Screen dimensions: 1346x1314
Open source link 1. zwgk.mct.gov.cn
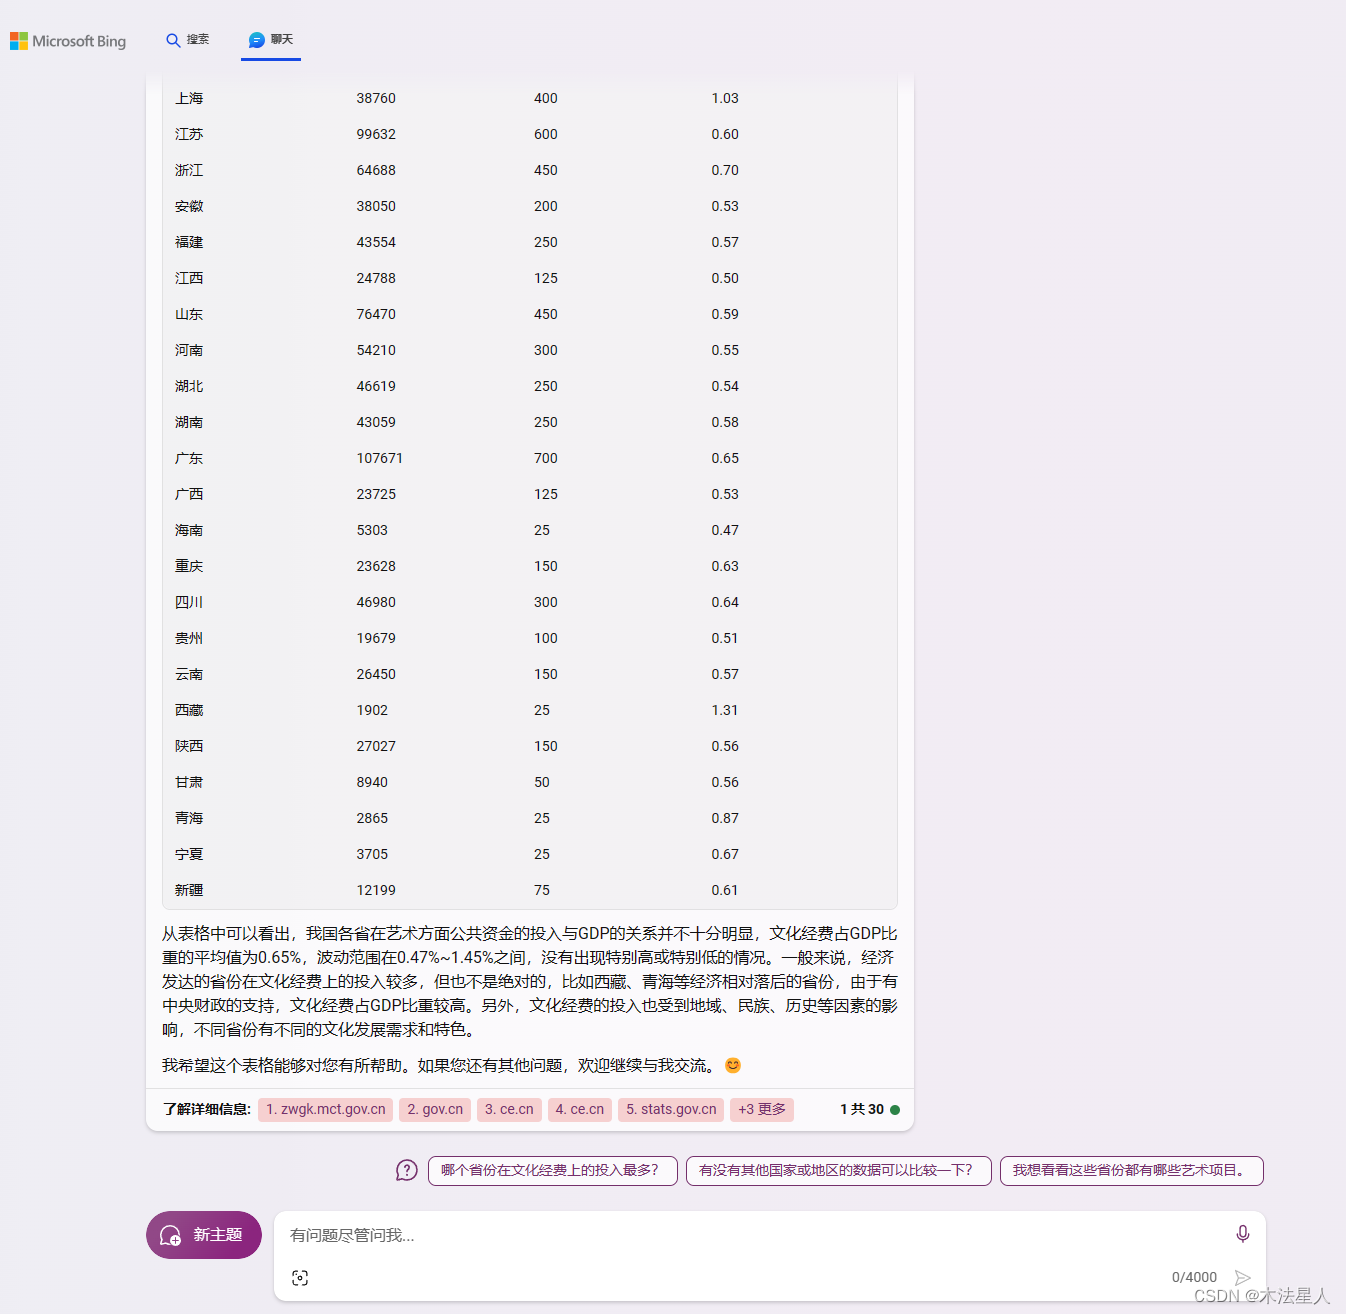coord(325,1109)
